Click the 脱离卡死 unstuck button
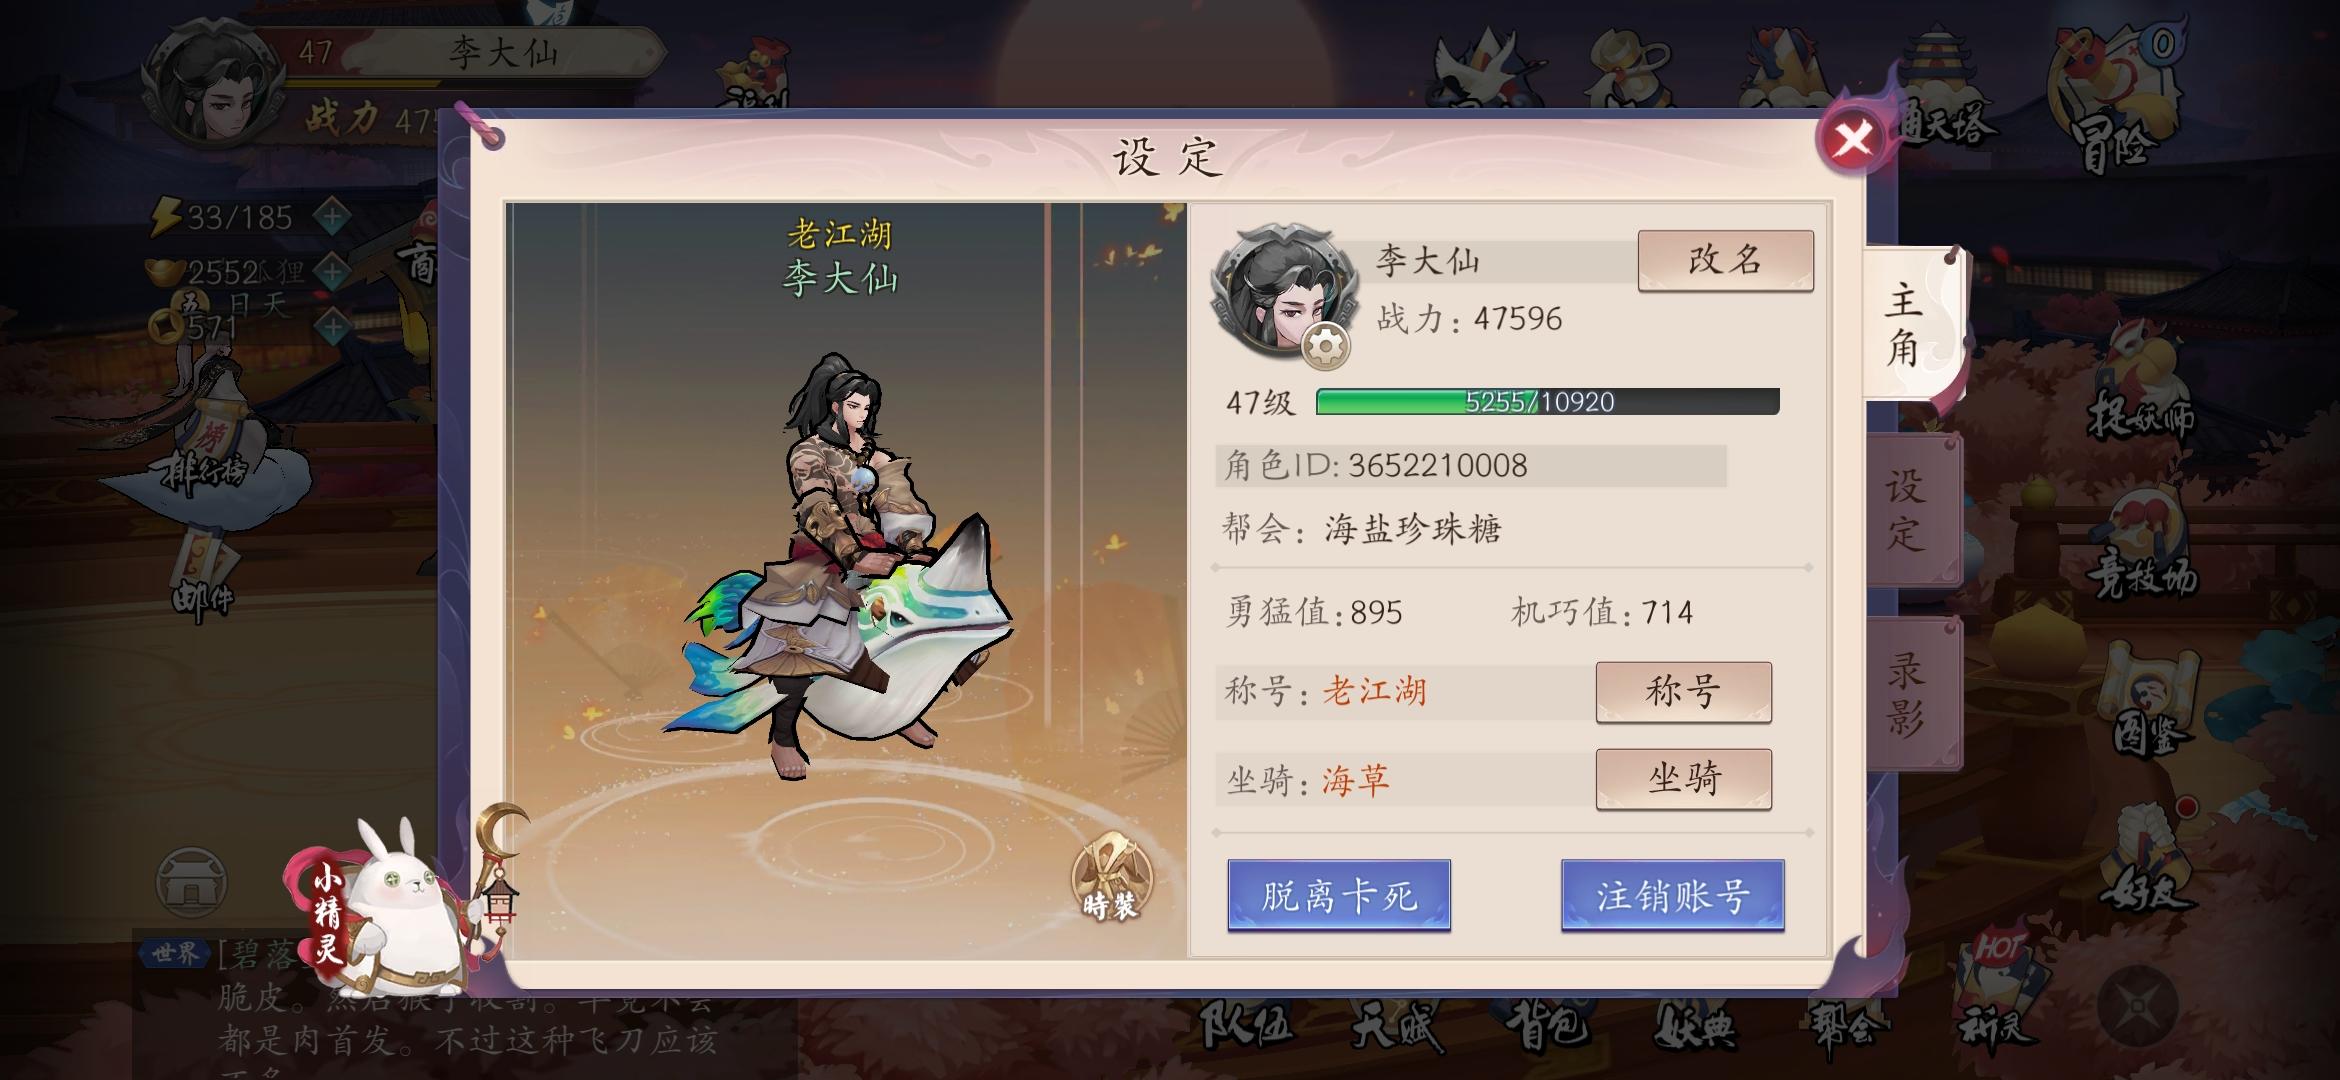Image resolution: width=2340 pixels, height=1080 pixels. 1339,895
